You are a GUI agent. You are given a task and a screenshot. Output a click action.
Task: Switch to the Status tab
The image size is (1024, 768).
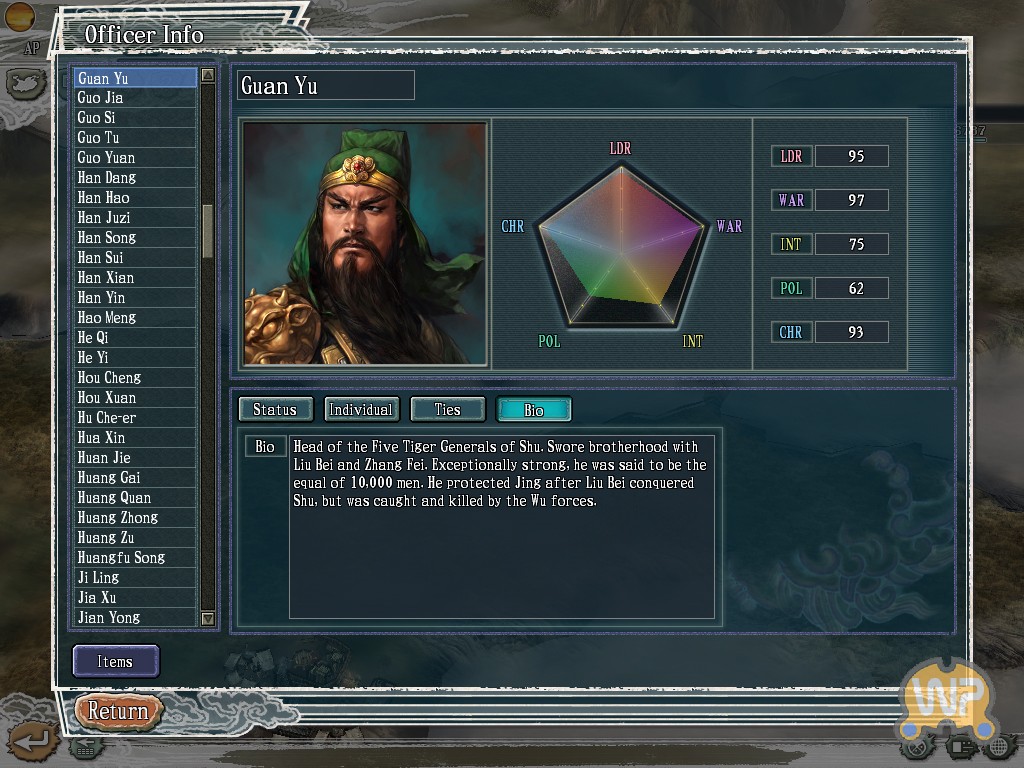(276, 409)
